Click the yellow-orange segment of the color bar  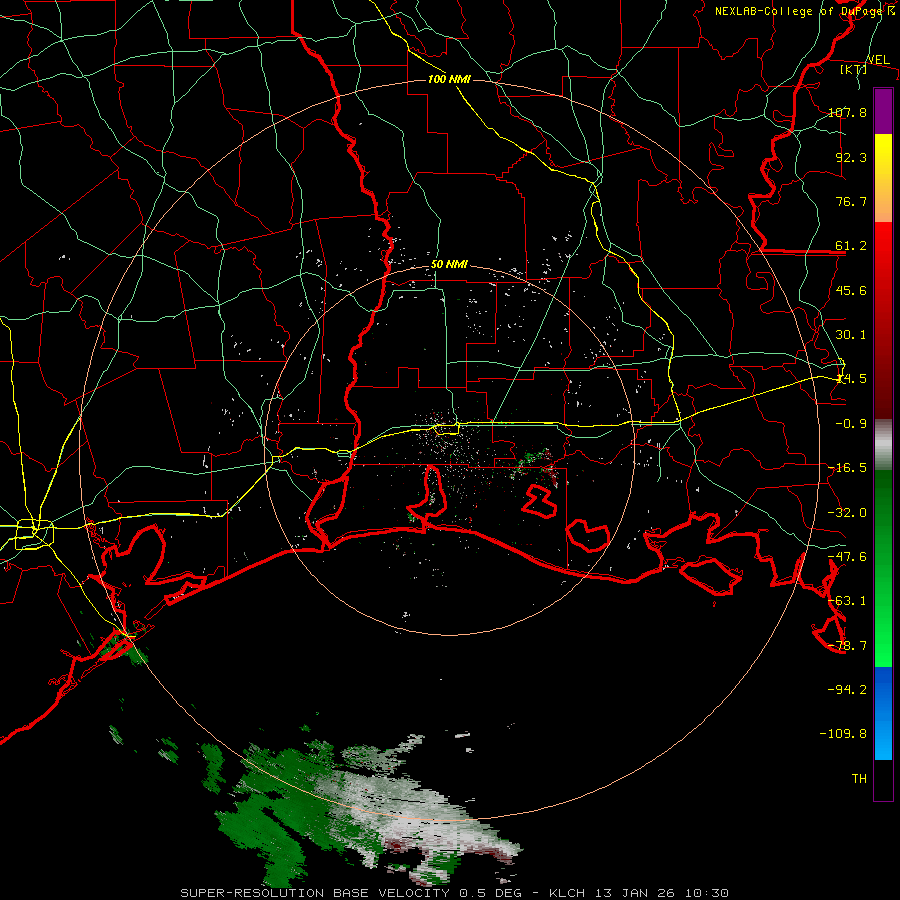tap(883, 178)
